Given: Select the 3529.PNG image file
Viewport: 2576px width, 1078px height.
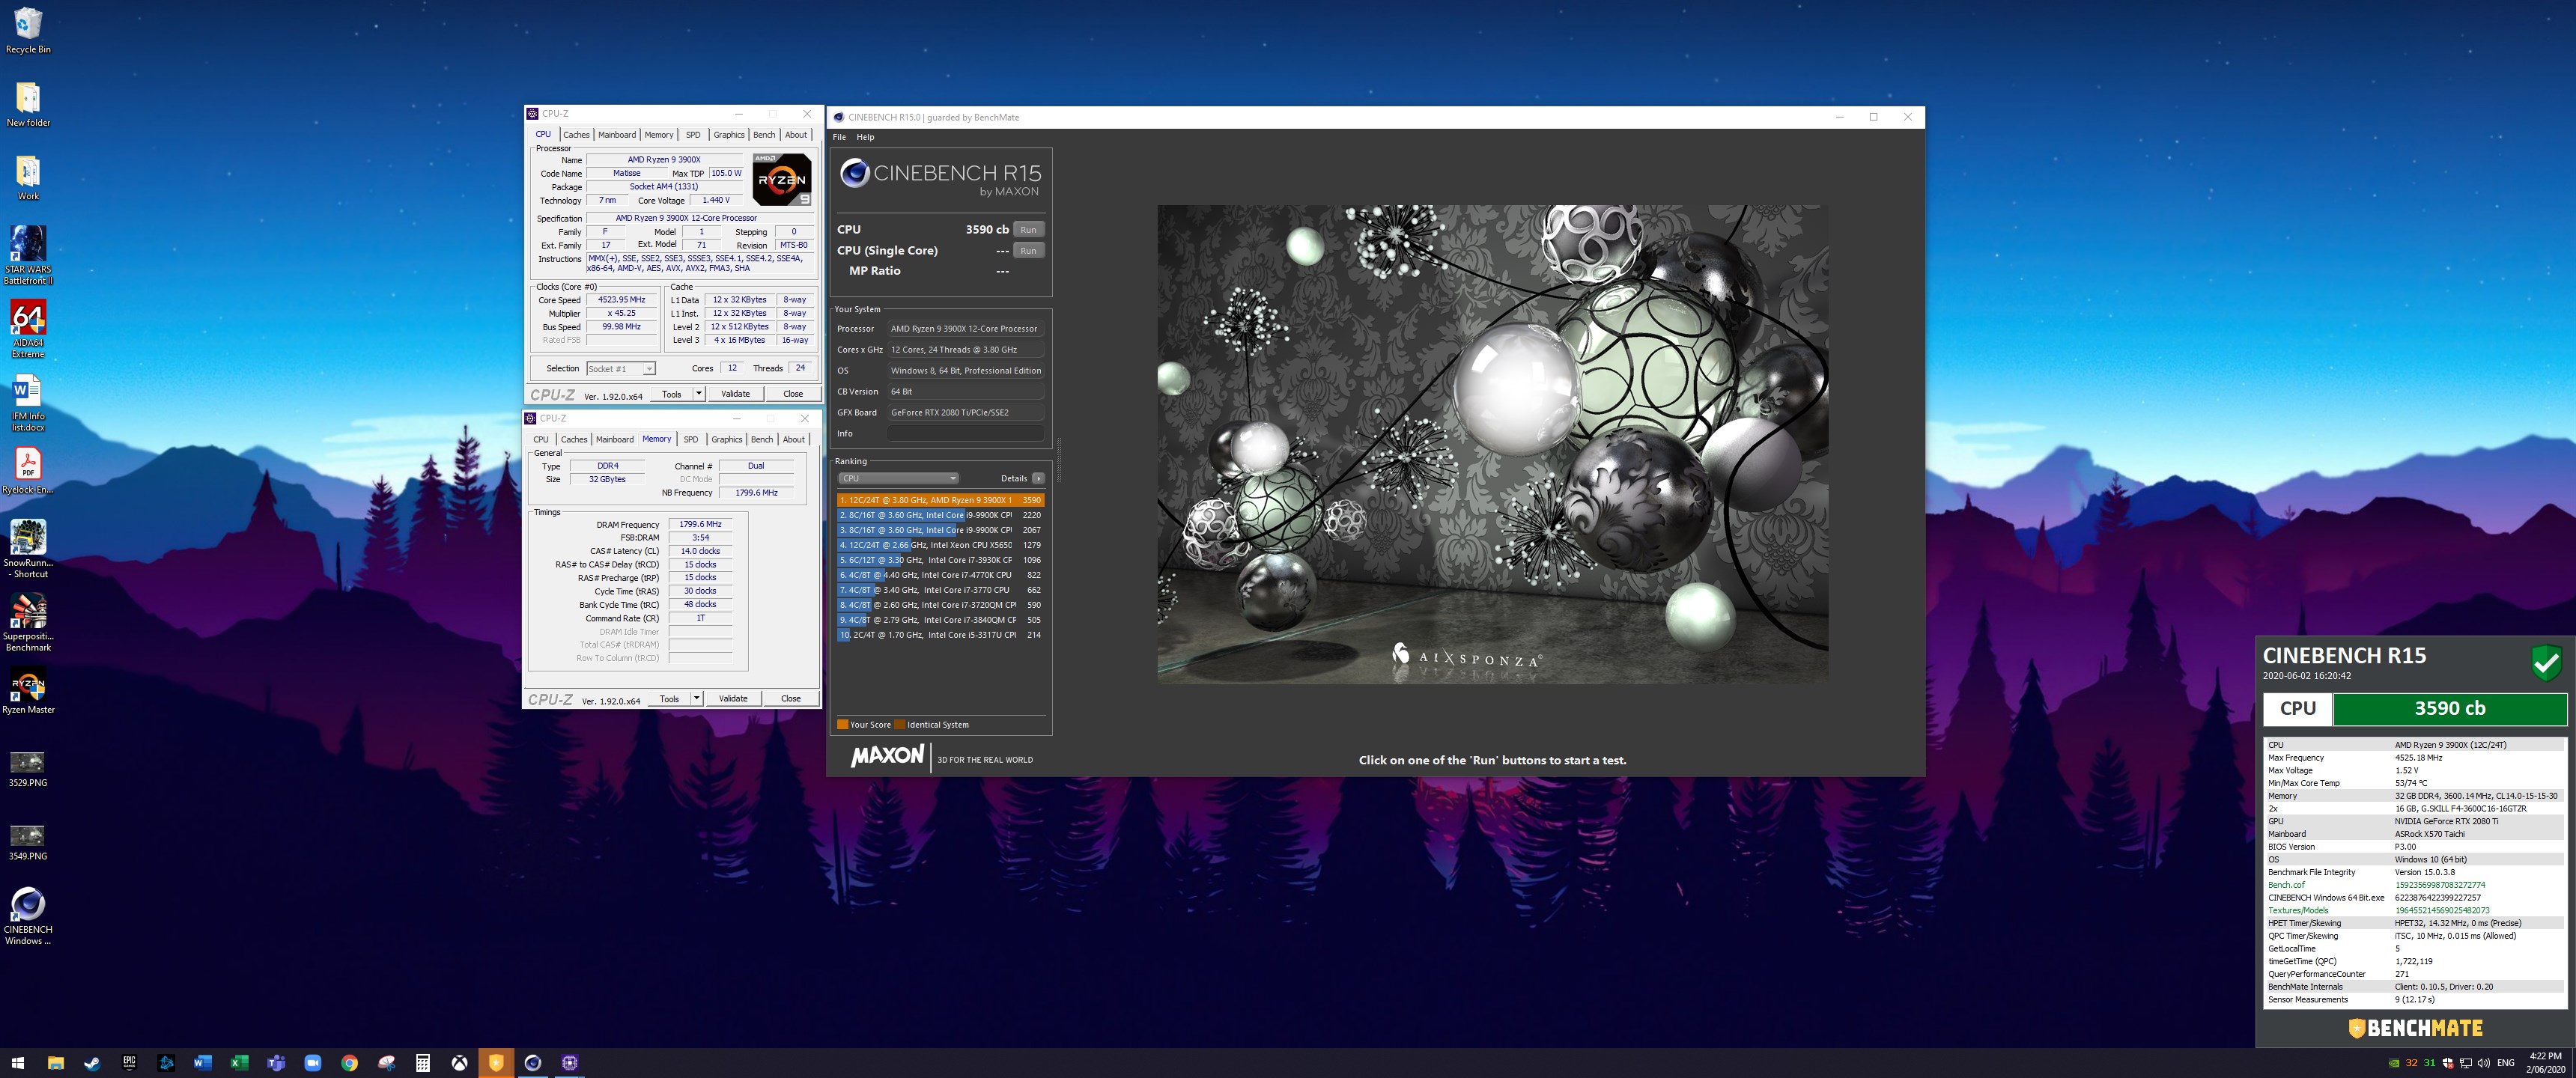Looking at the screenshot, I should pos(27,769).
